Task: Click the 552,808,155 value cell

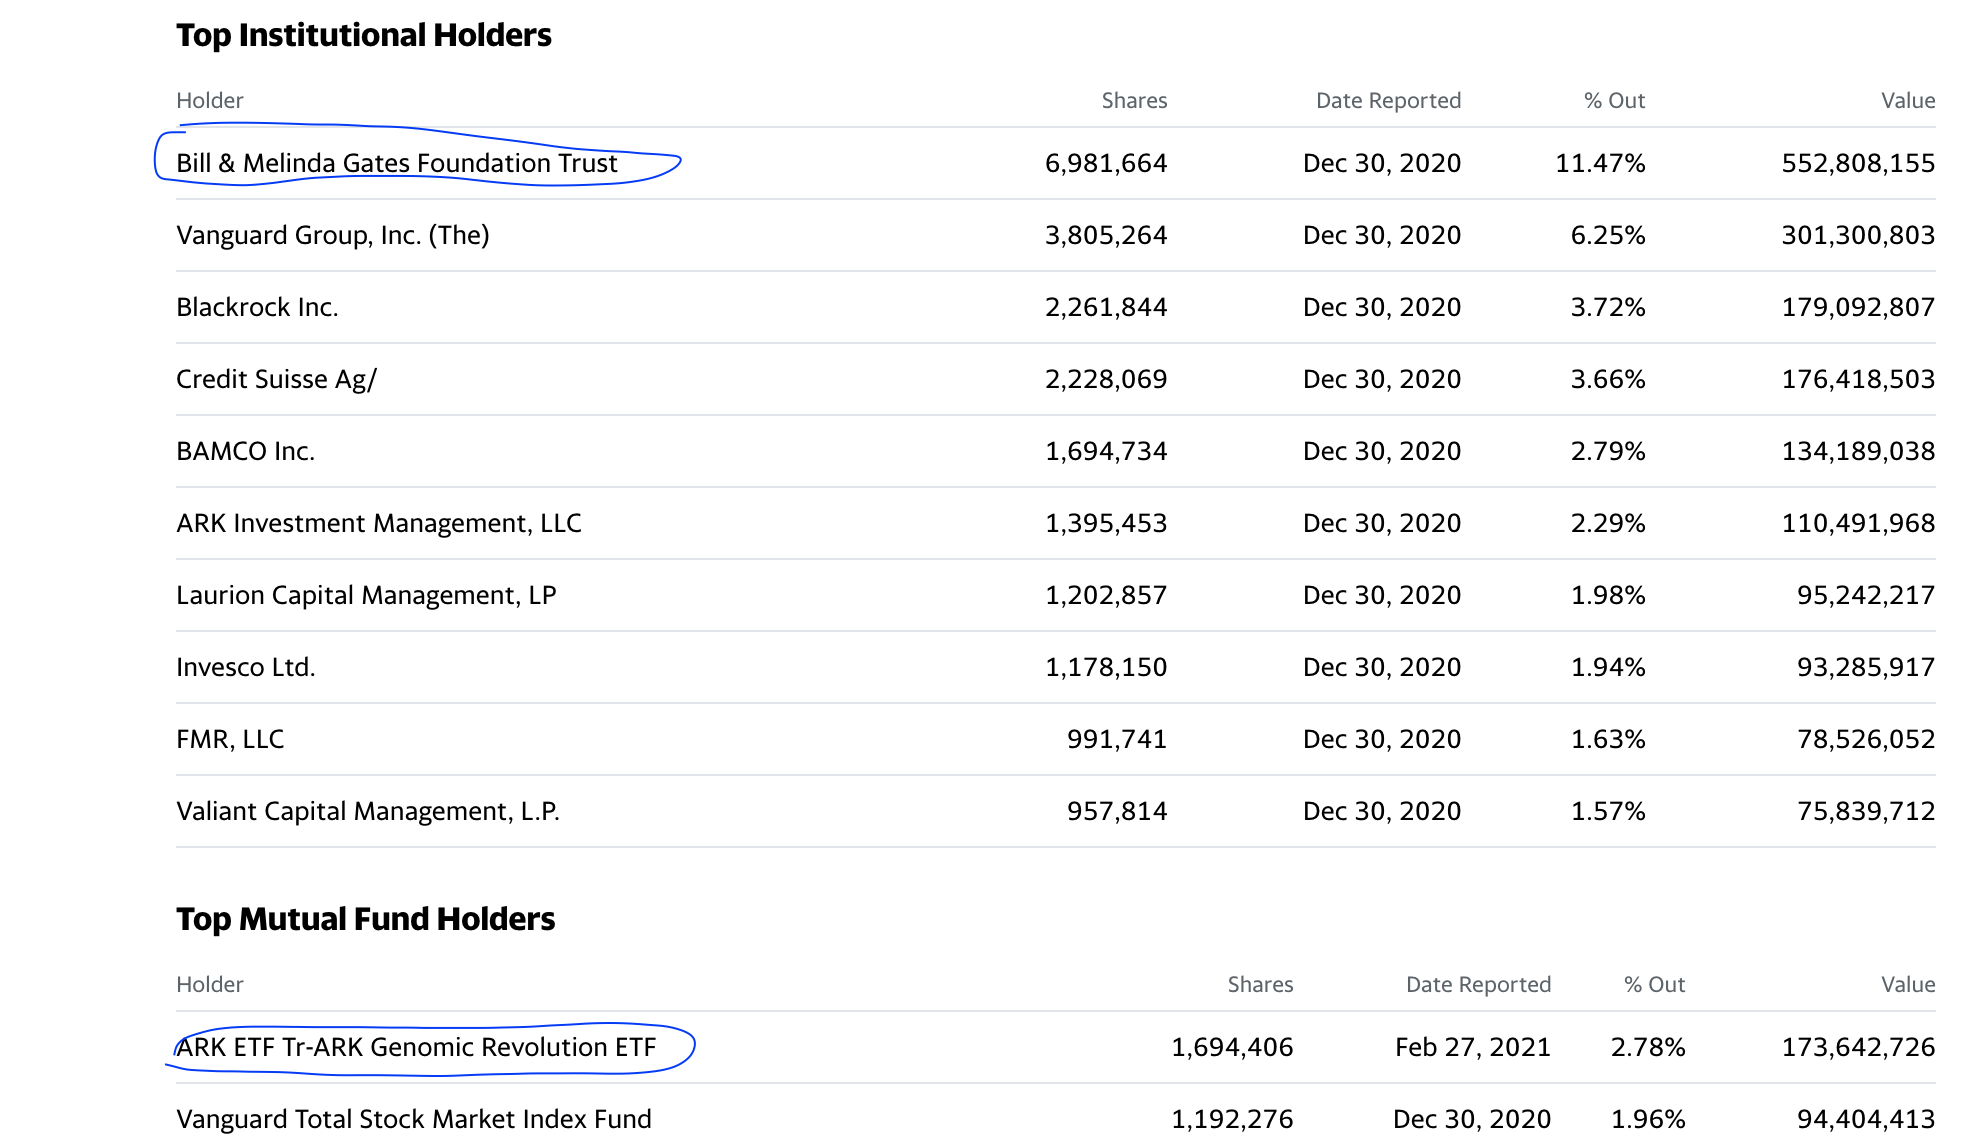Action: coord(1858,163)
